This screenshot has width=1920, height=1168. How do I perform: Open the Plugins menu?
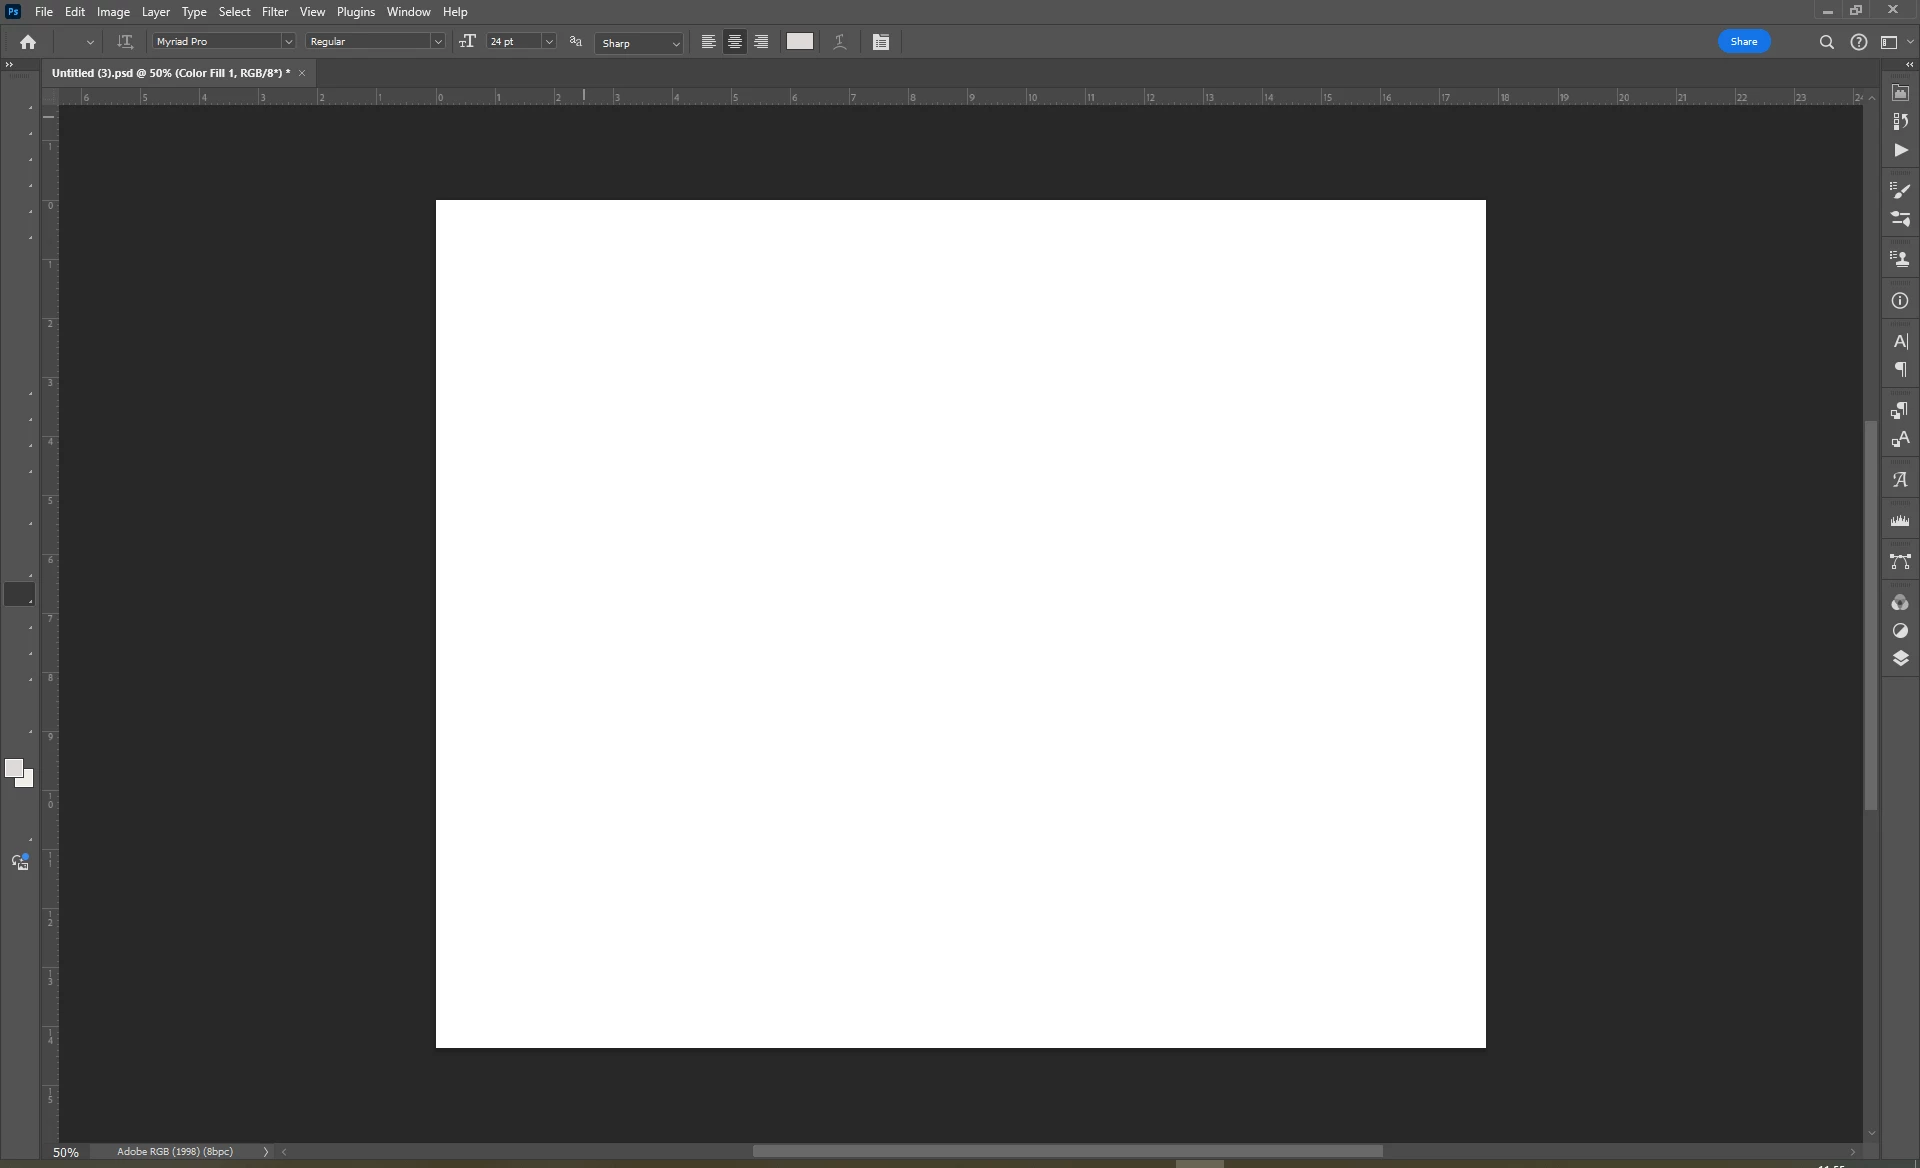tap(355, 12)
